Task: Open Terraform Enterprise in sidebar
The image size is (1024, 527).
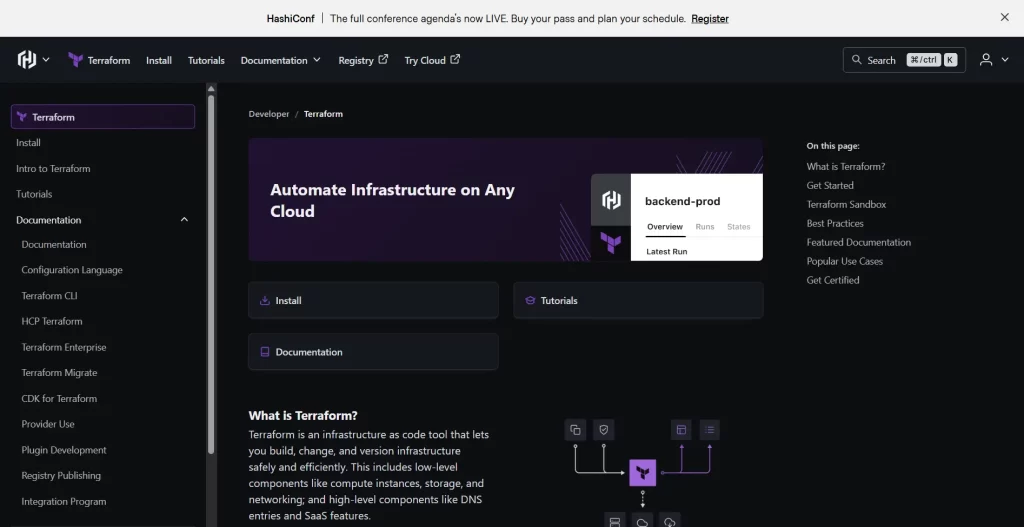Action: pyautogui.click(x=63, y=347)
